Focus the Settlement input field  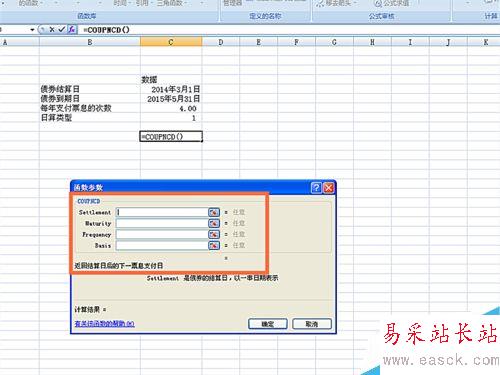coord(162,212)
